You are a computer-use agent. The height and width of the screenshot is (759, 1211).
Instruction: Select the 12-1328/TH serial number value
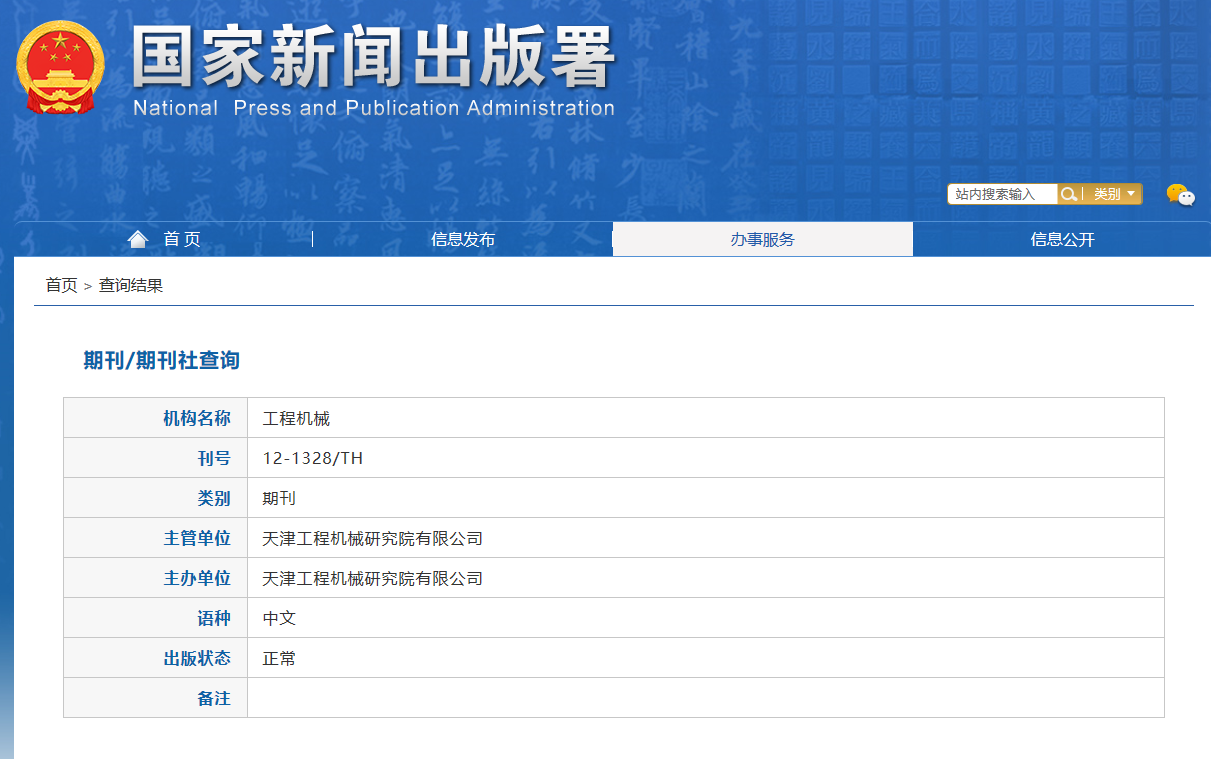point(313,458)
